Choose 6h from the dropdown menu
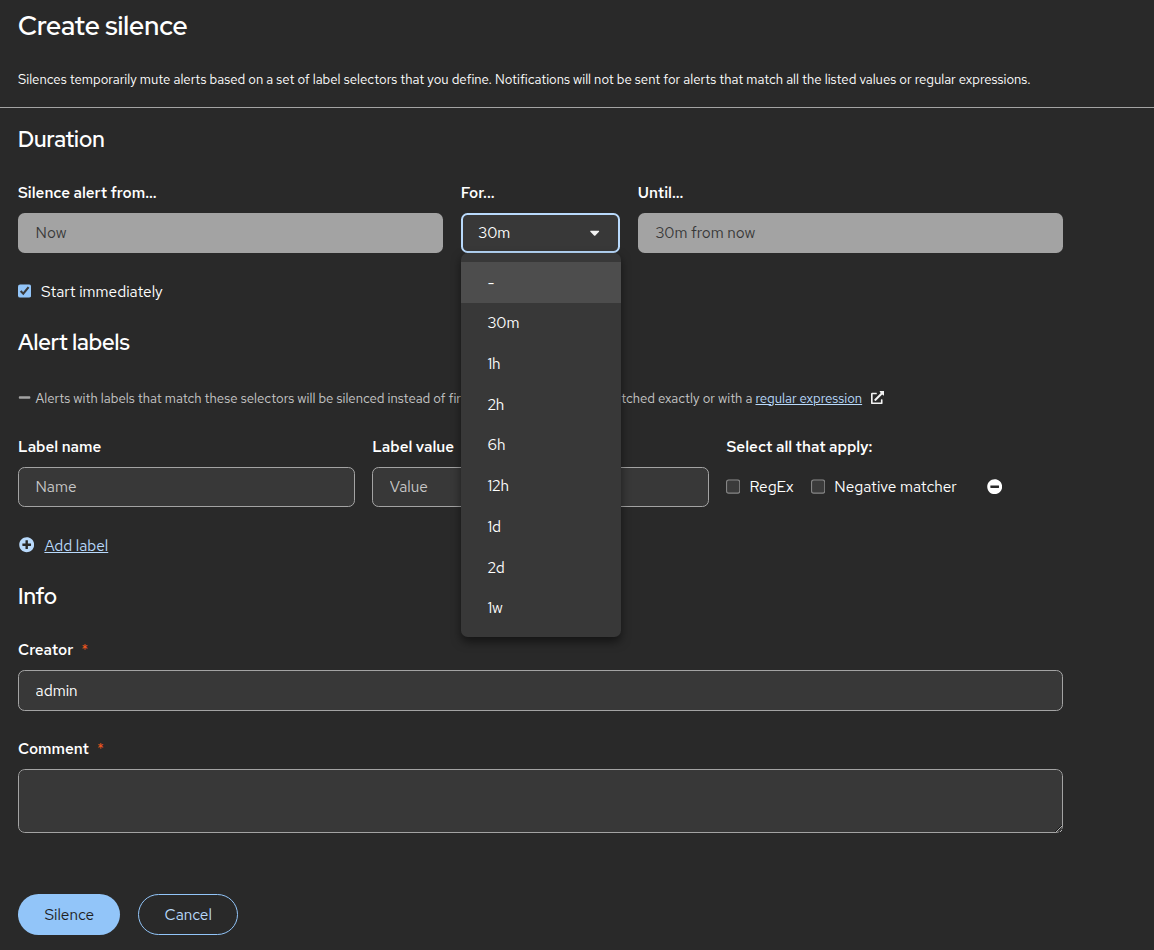Screen dimensions: 1154x950 (540, 445)
